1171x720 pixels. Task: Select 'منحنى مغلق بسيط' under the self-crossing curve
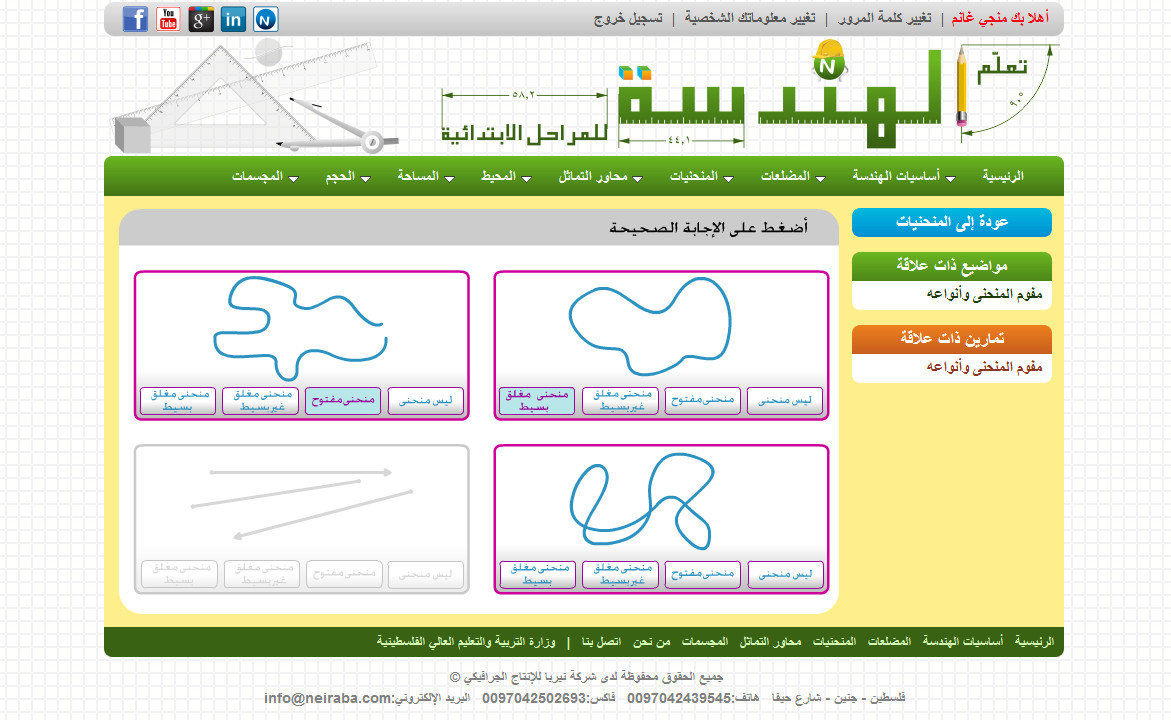[x=538, y=575]
